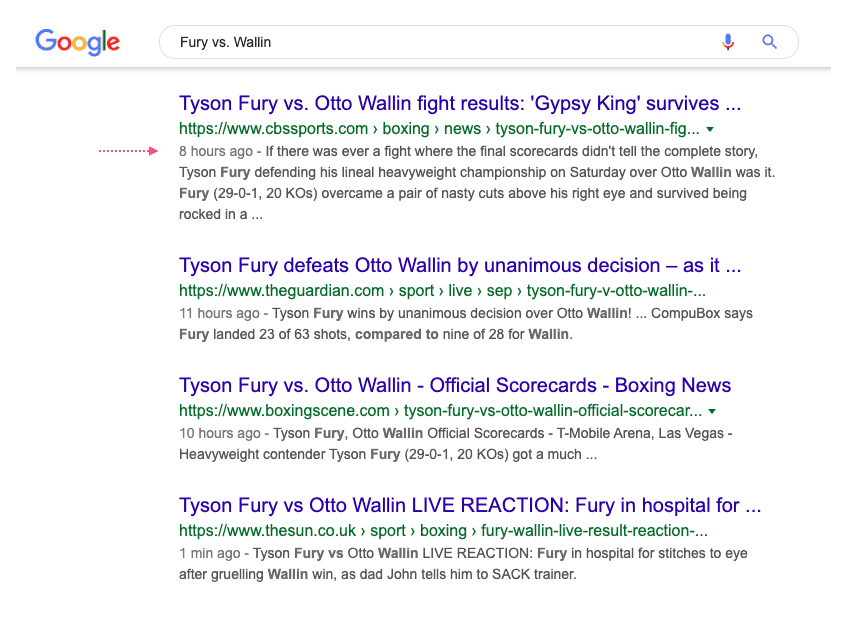
Task: Click the '10 hours ago' timestamp
Action: [219, 434]
